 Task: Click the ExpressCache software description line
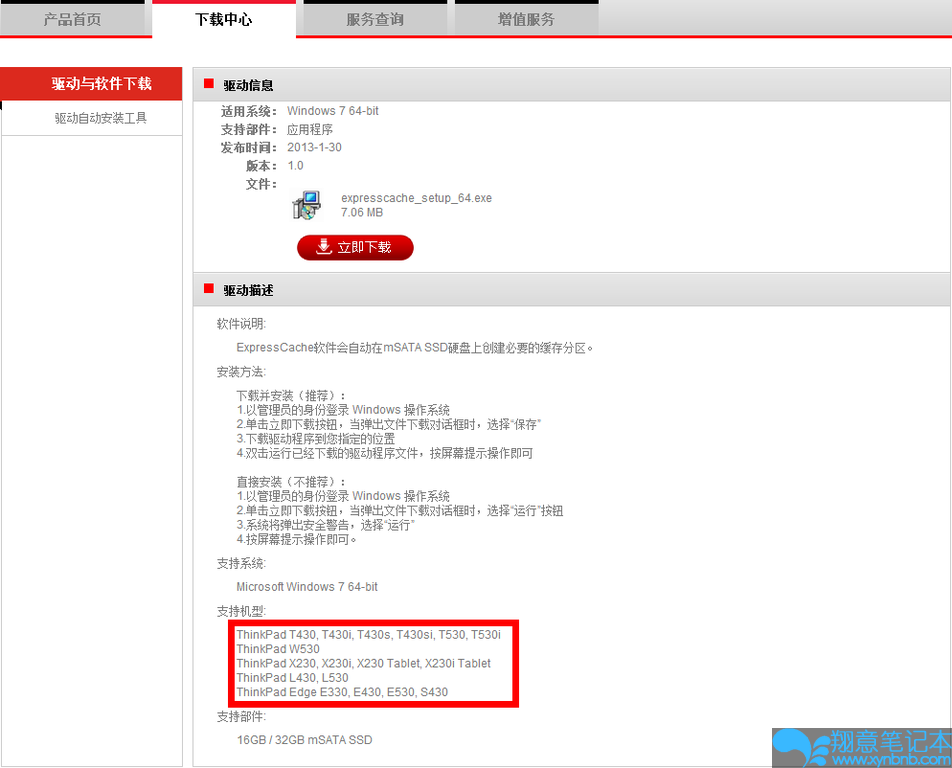[x=415, y=348]
